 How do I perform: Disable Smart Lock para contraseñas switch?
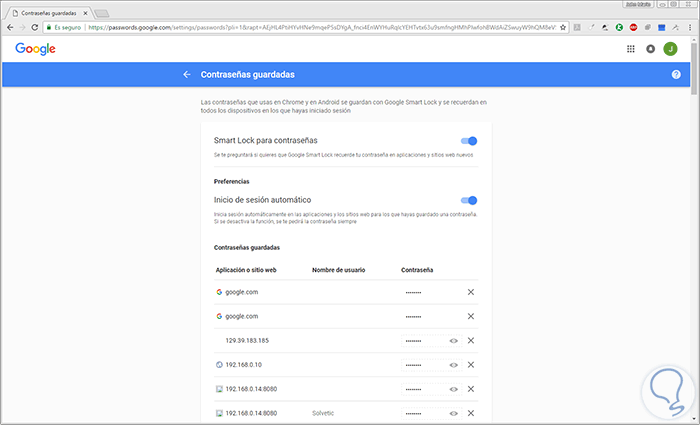click(x=468, y=142)
